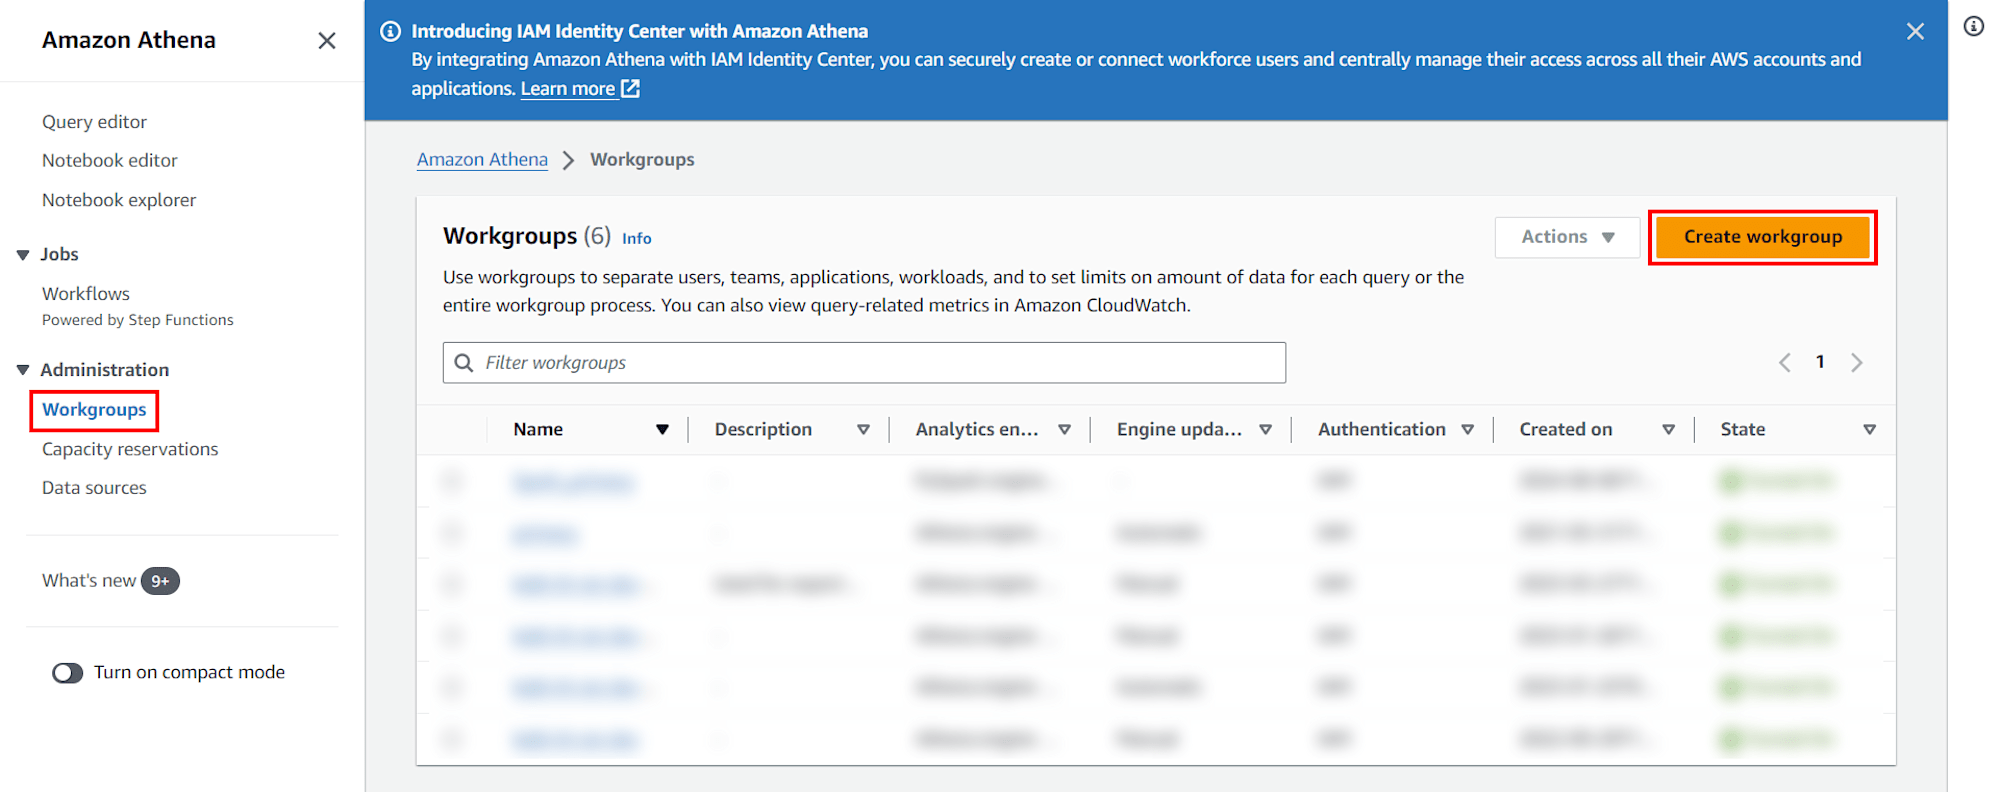The height and width of the screenshot is (792, 2000).
Task: Open Notebook editor from sidebar
Action: [110, 161]
